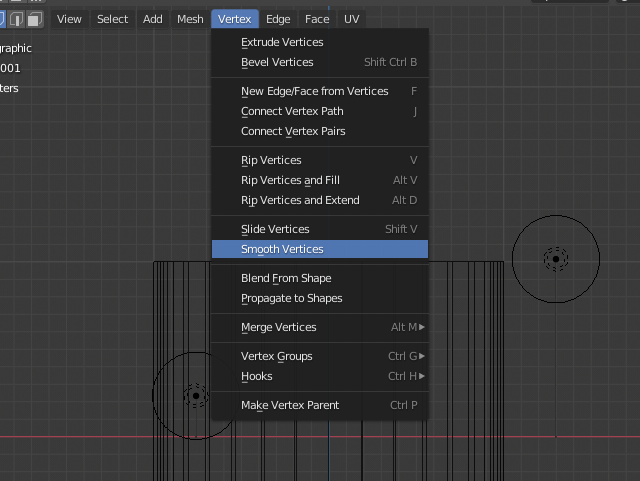Open the UV menu

coord(351,19)
